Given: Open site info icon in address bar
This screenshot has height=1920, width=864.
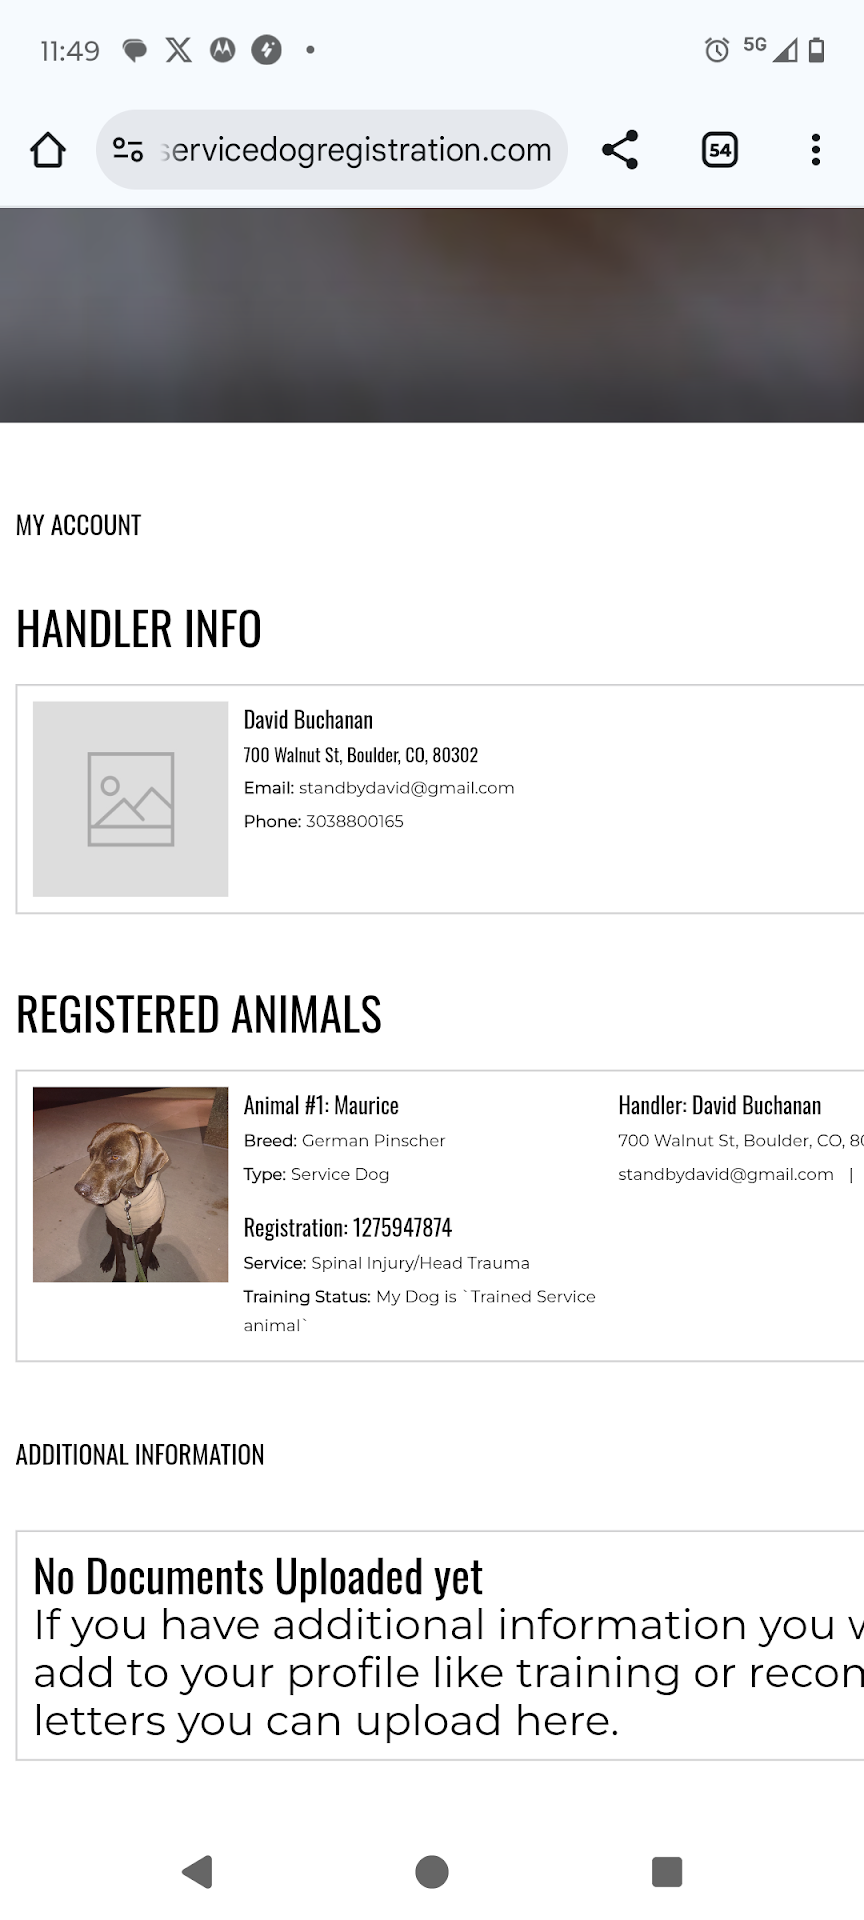Looking at the screenshot, I should pos(128,150).
